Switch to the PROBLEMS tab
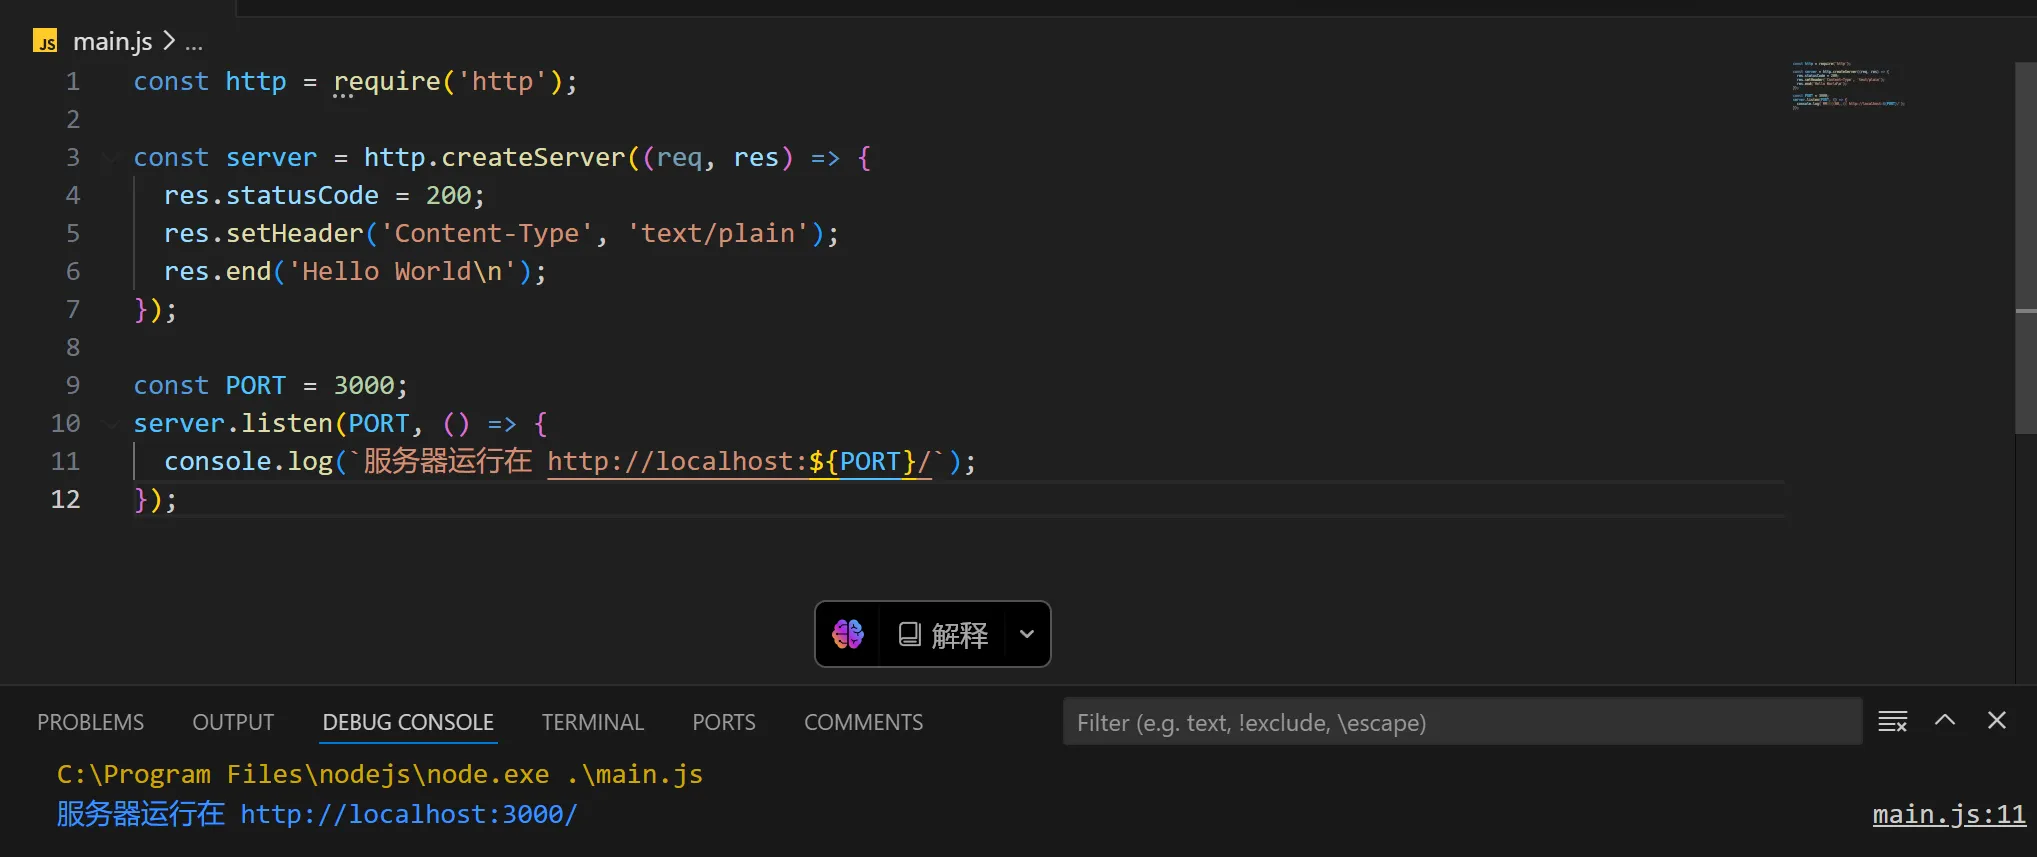This screenshot has width=2037, height=857. [x=90, y=722]
